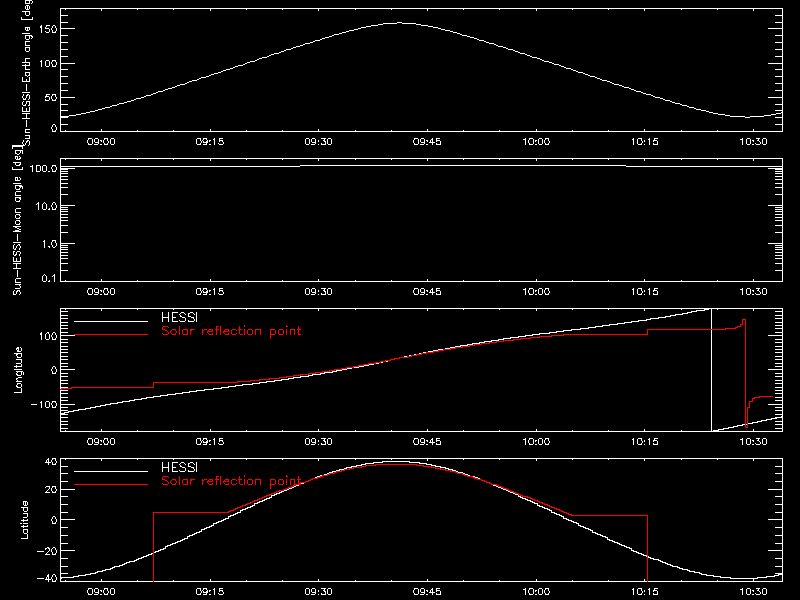Click Solar reflection point legend in Longitude plot

click(231, 331)
